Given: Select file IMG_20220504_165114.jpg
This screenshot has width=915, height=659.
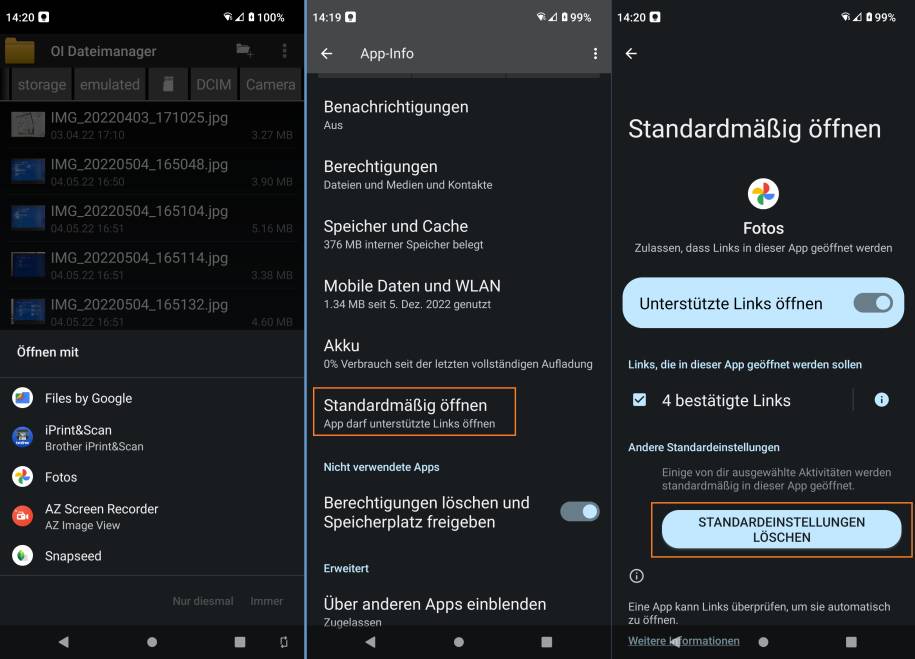Looking at the screenshot, I should pyautogui.click(x=152, y=265).
